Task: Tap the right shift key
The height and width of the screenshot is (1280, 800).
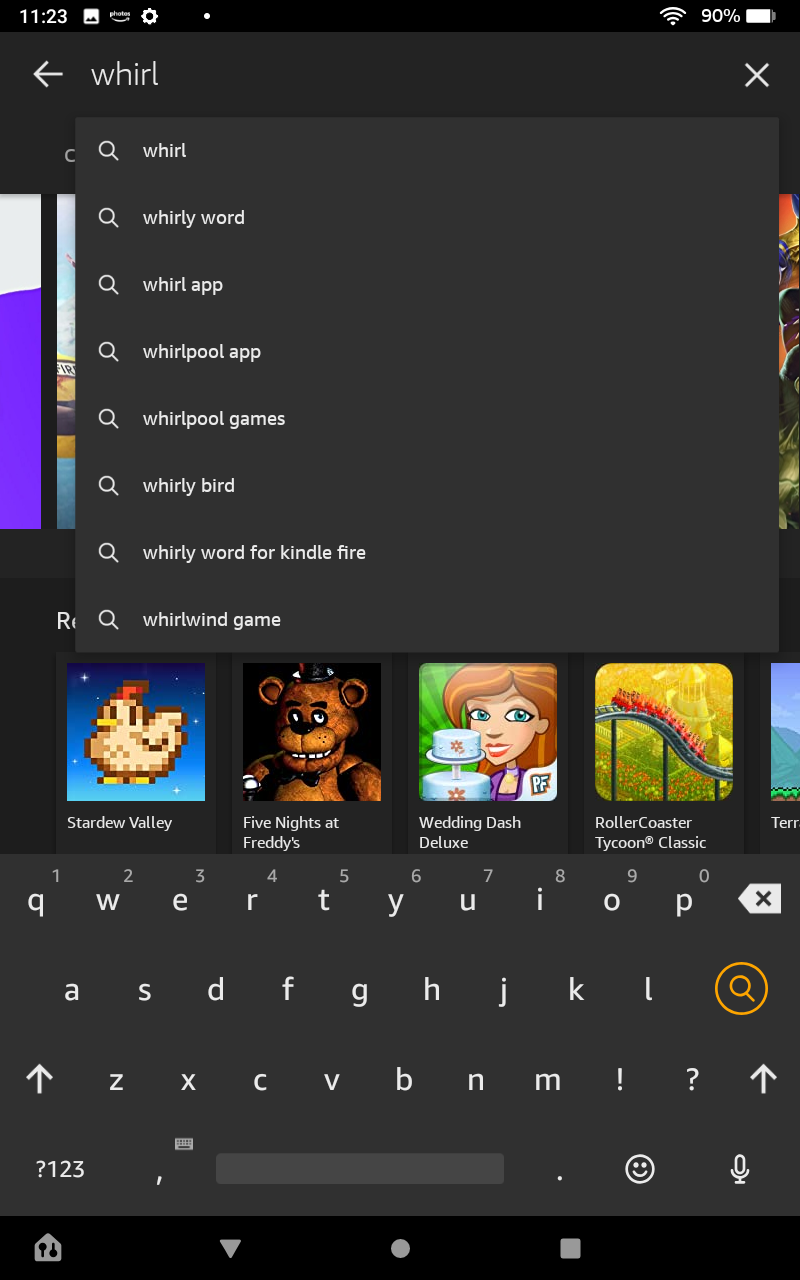Action: 763,1078
